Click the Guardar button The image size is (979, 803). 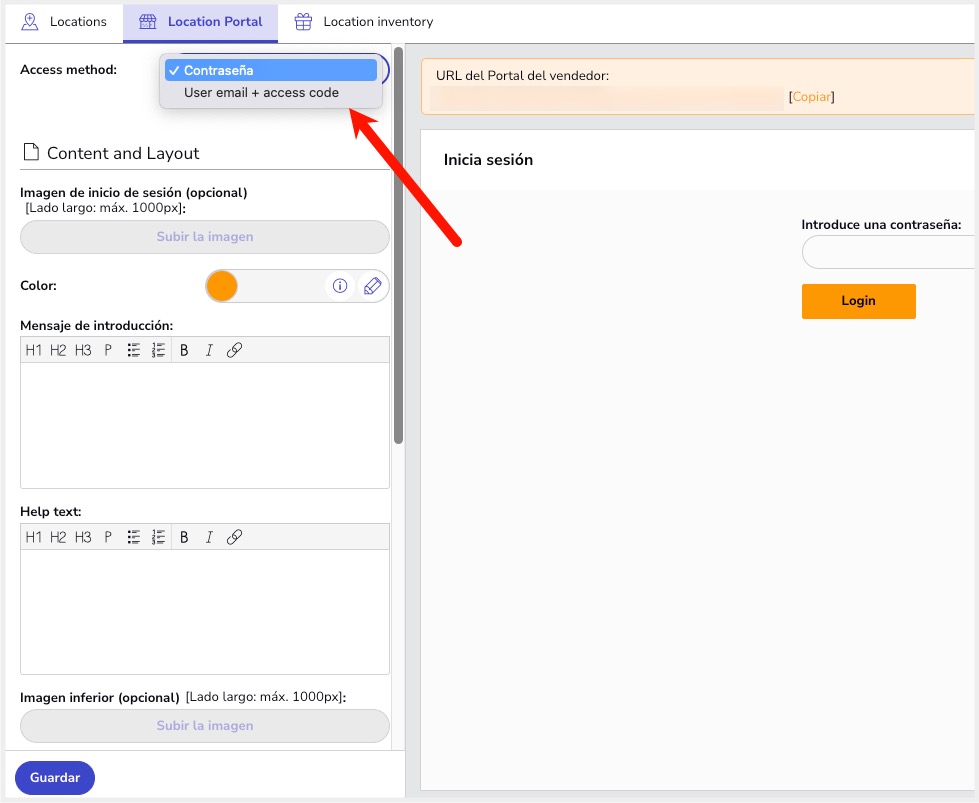click(55, 777)
